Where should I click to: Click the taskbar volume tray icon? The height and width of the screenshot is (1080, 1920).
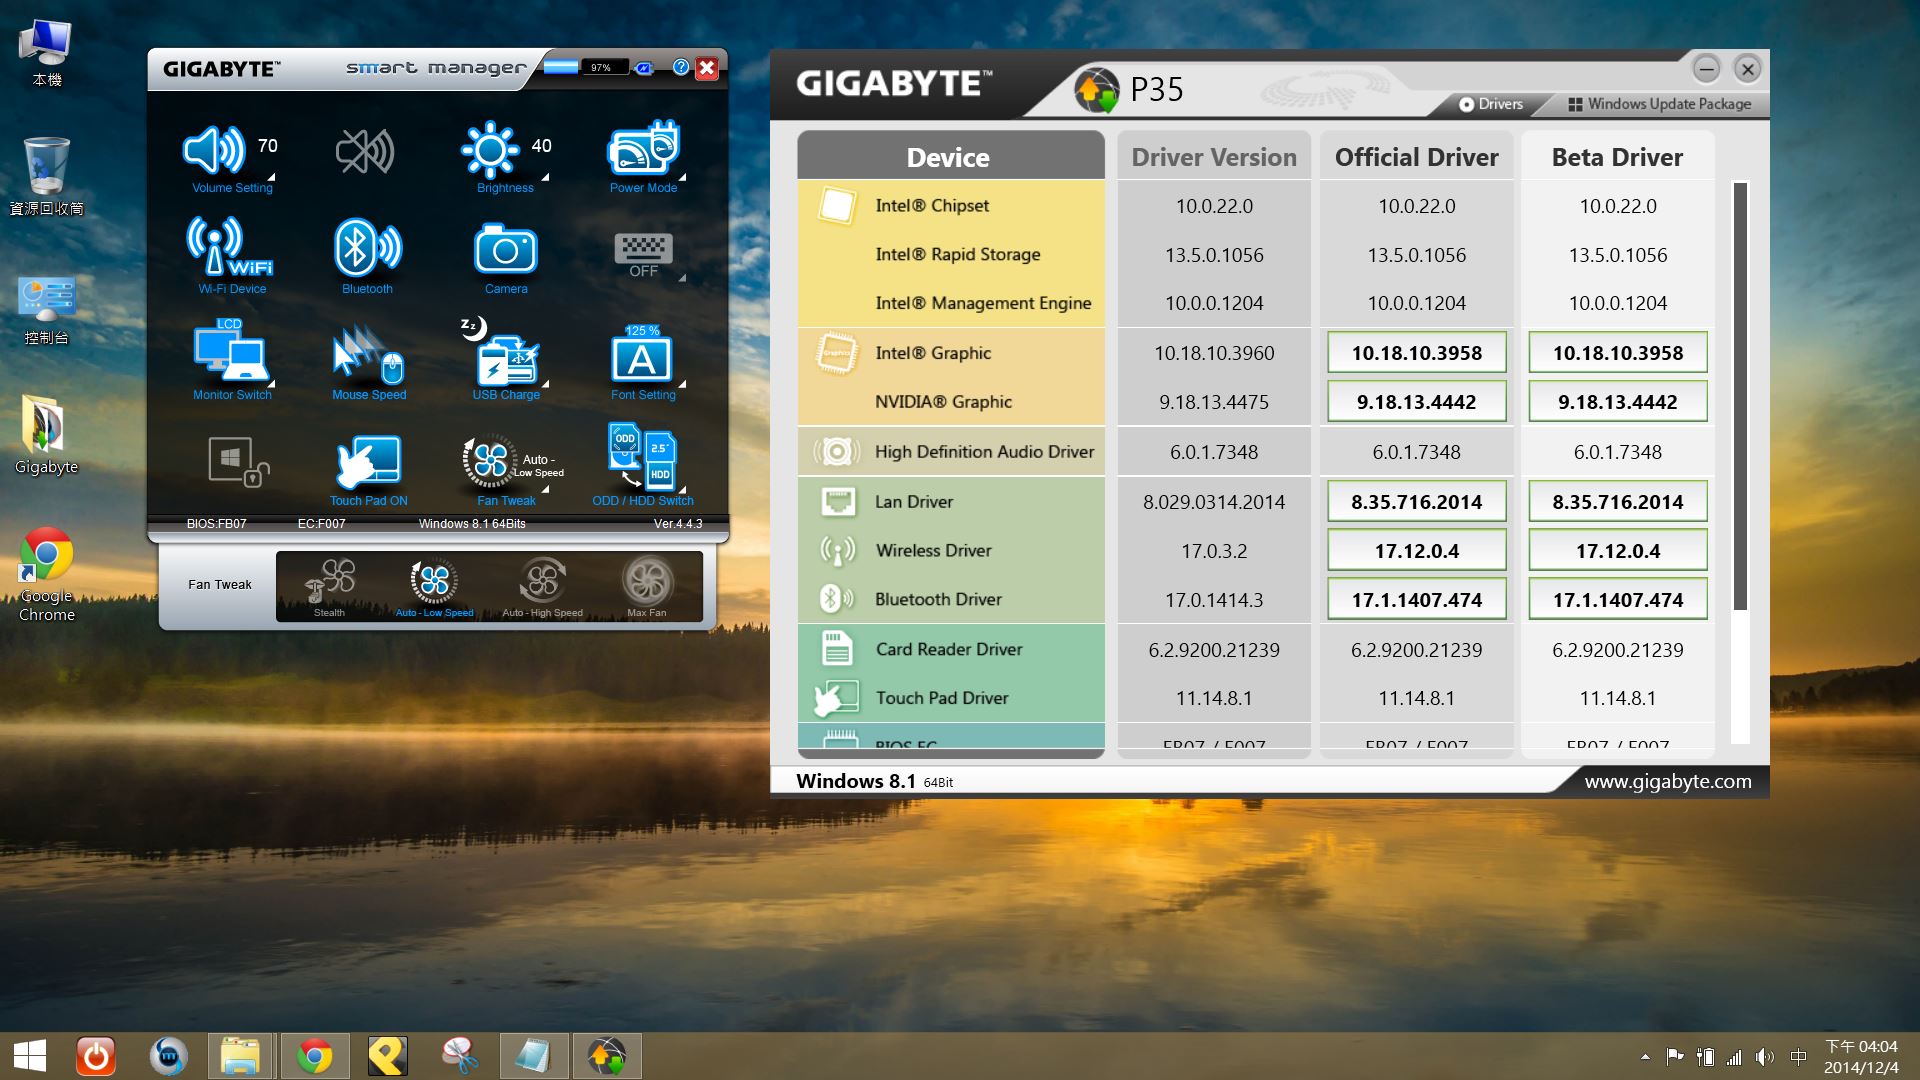click(x=1765, y=1057)
